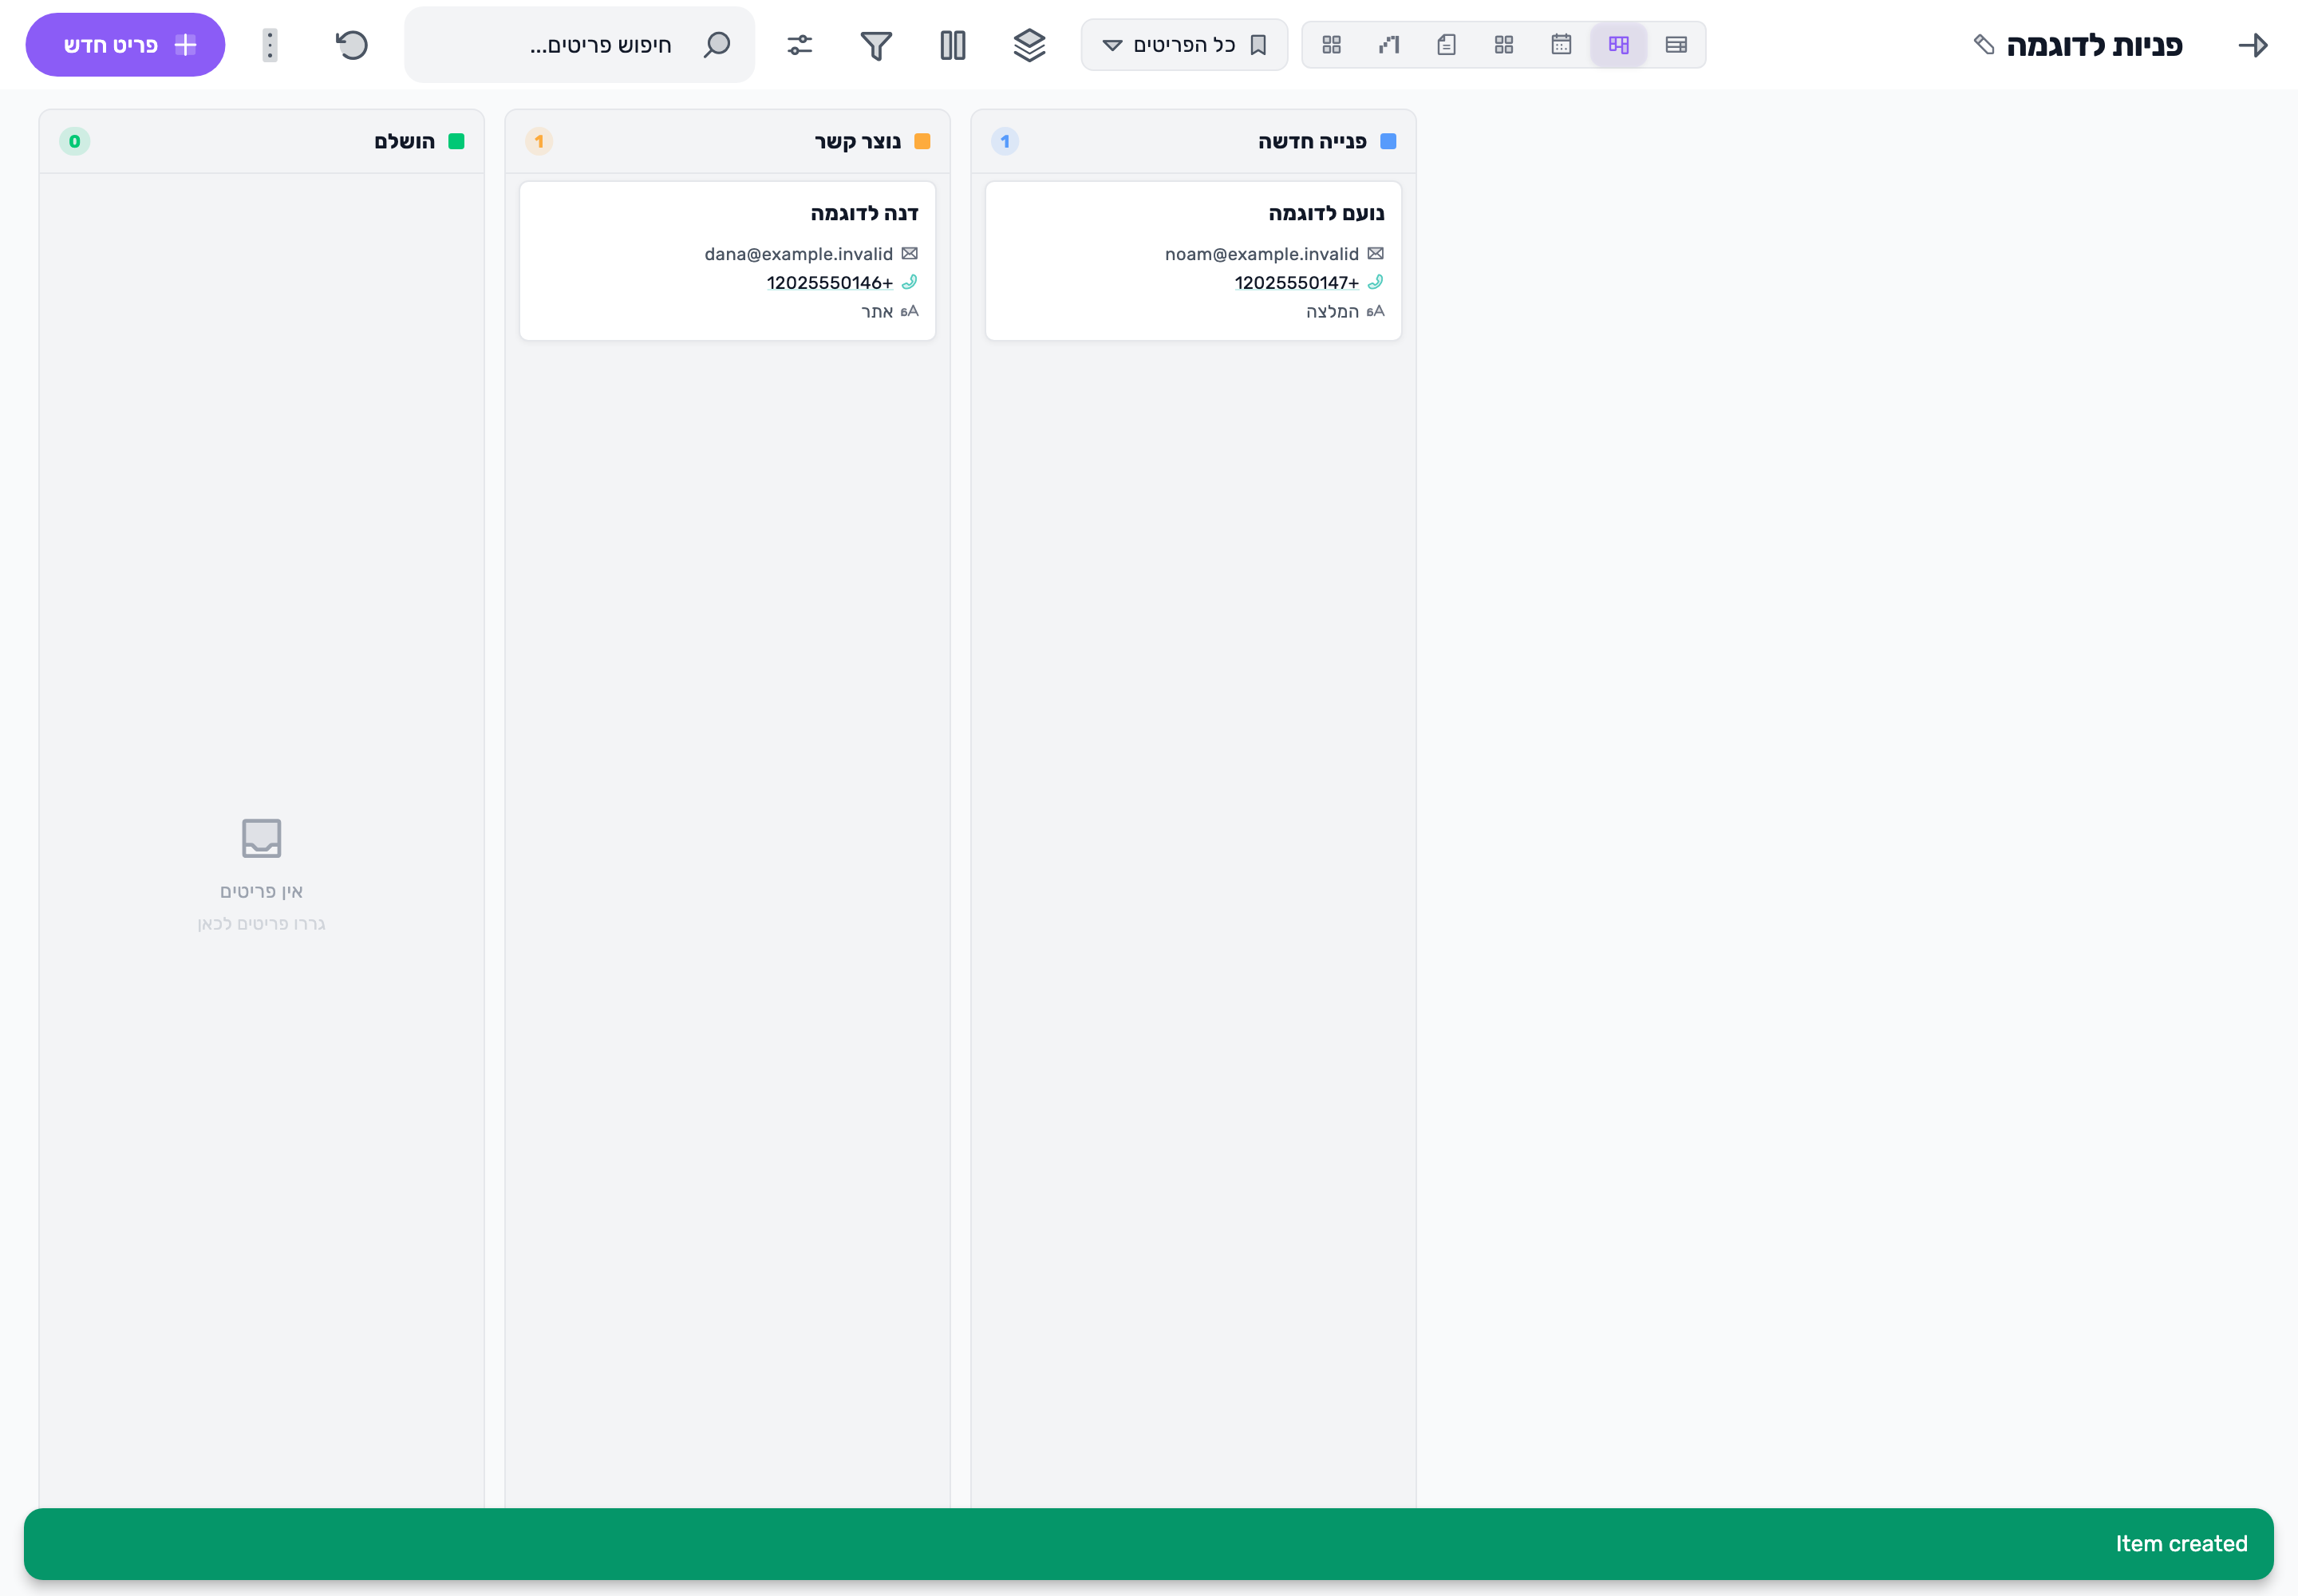Click the green swatch of the "הושלם" column
Screen dimensions: 2298x1596
[456, 141]
